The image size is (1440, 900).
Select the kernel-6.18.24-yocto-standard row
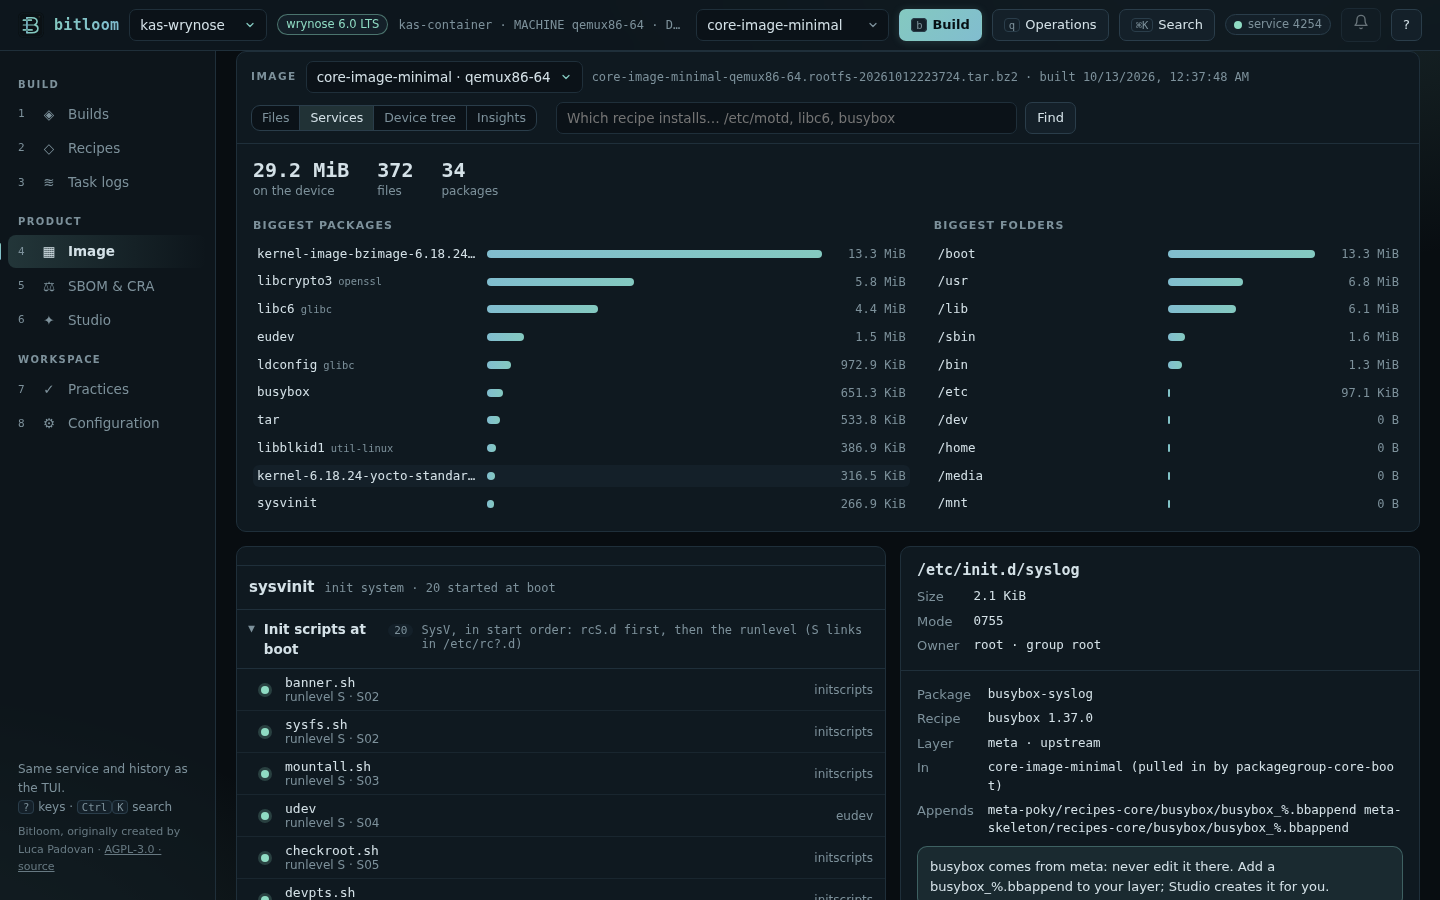click(581, 476)
